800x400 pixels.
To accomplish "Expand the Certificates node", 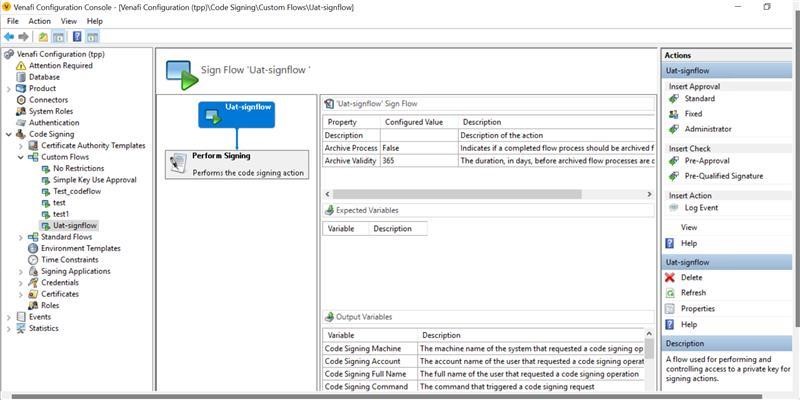I will click(21, 294).
